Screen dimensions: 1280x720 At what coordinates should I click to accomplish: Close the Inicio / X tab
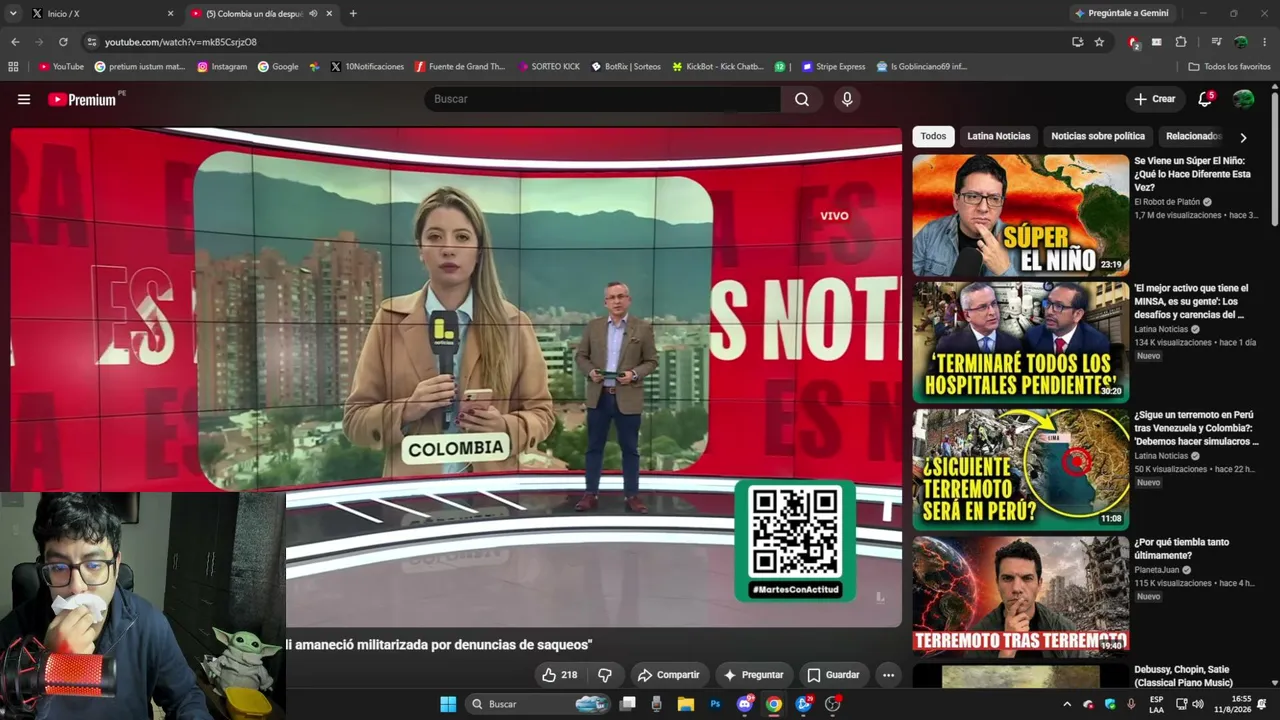[170, 14]
